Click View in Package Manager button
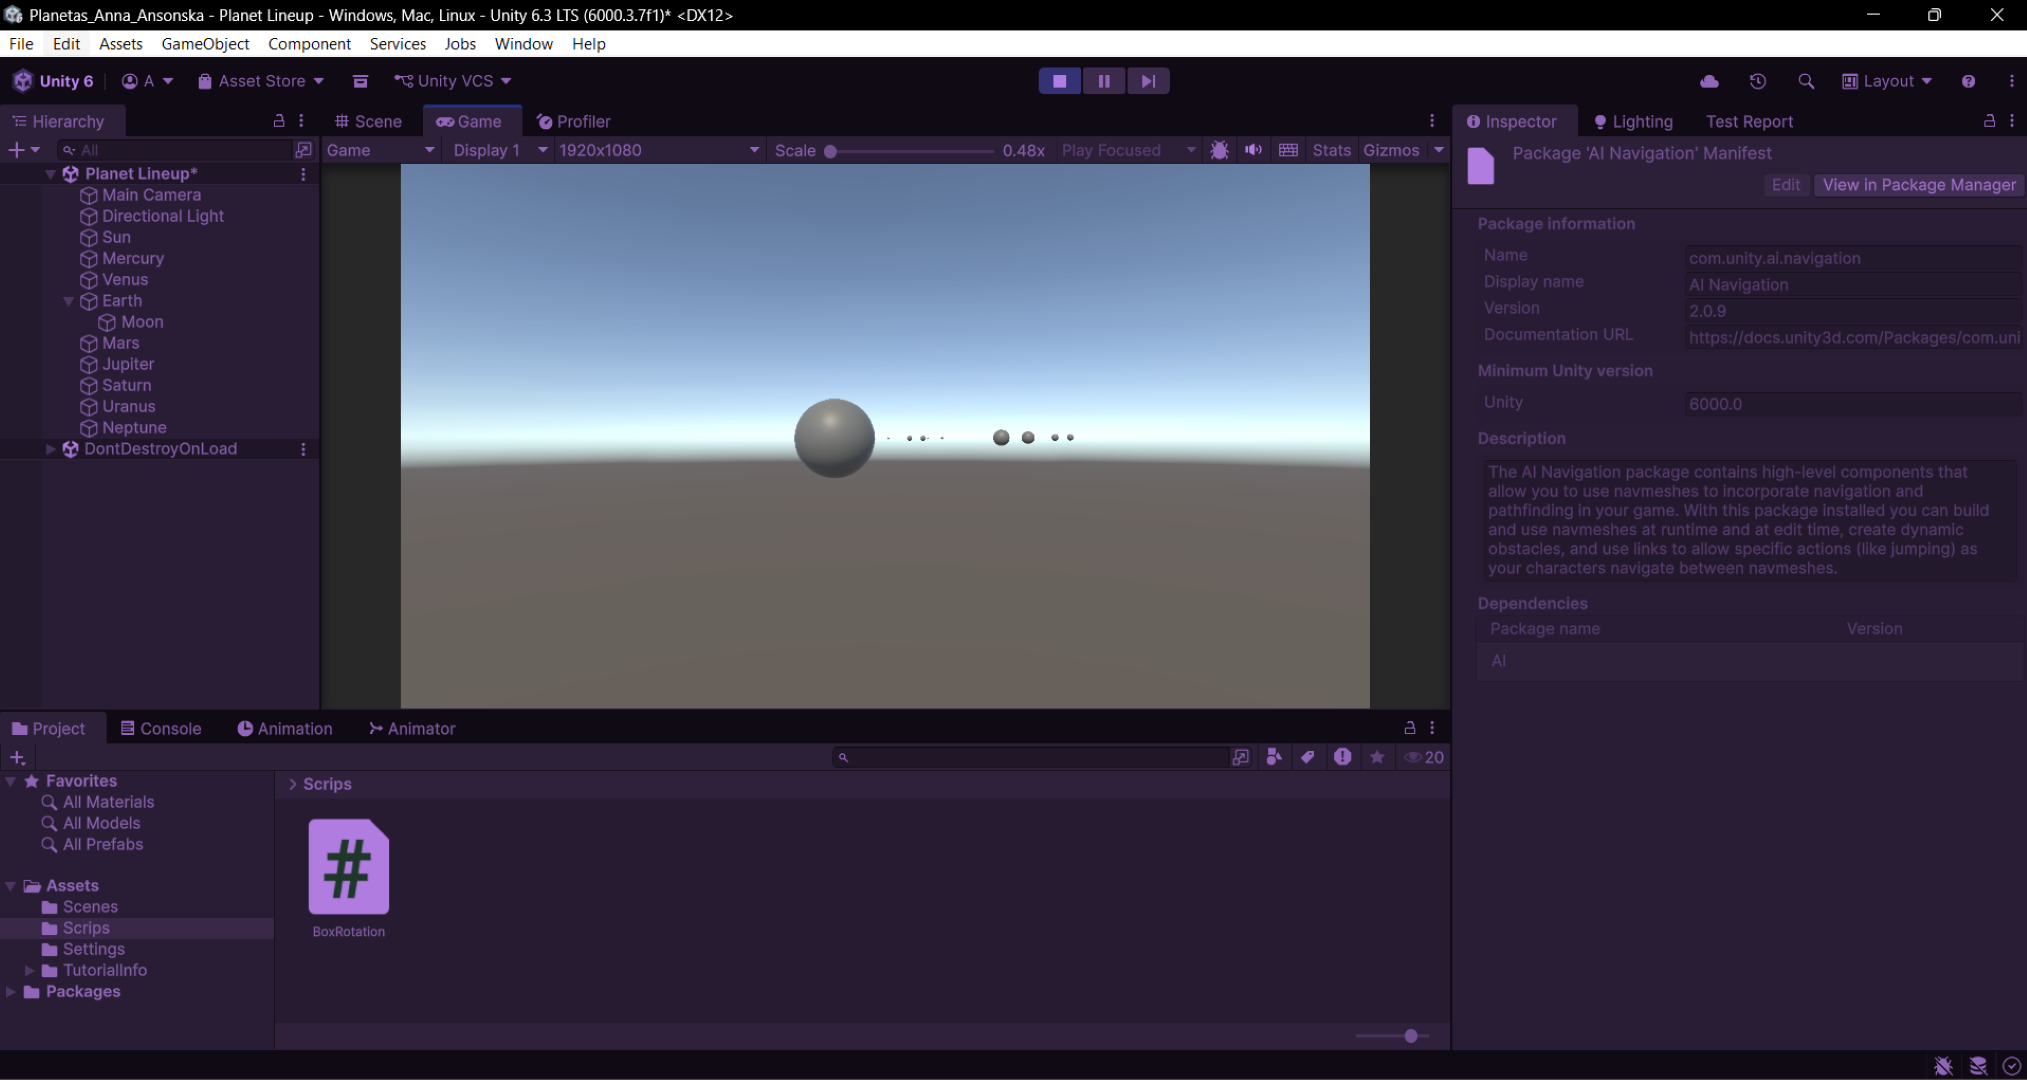The image size is (2027, 1080). (x=1918, y=185)
